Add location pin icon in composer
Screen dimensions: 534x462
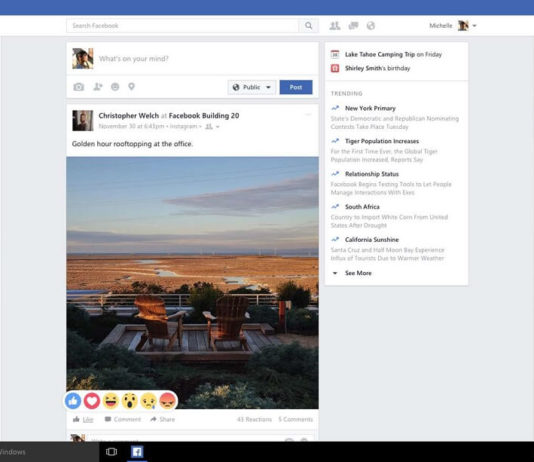[131, 87]
